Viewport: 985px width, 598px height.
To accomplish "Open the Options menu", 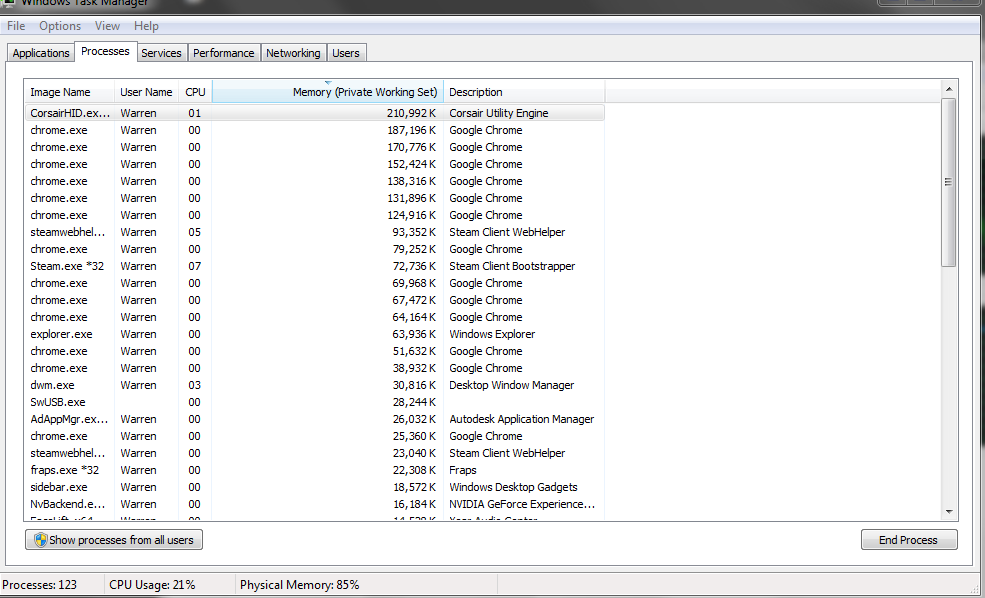I will pos(60,26).
